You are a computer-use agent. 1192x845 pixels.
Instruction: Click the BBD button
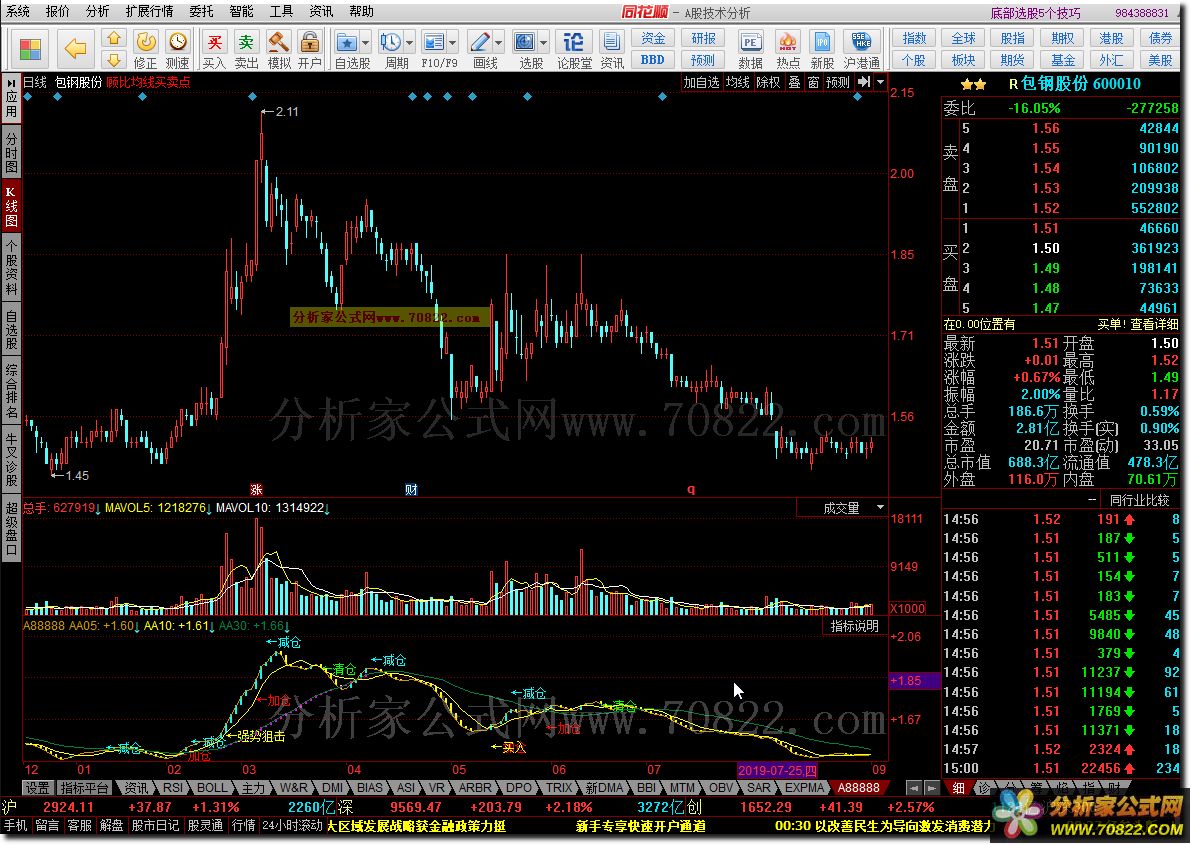pos(653,60)
